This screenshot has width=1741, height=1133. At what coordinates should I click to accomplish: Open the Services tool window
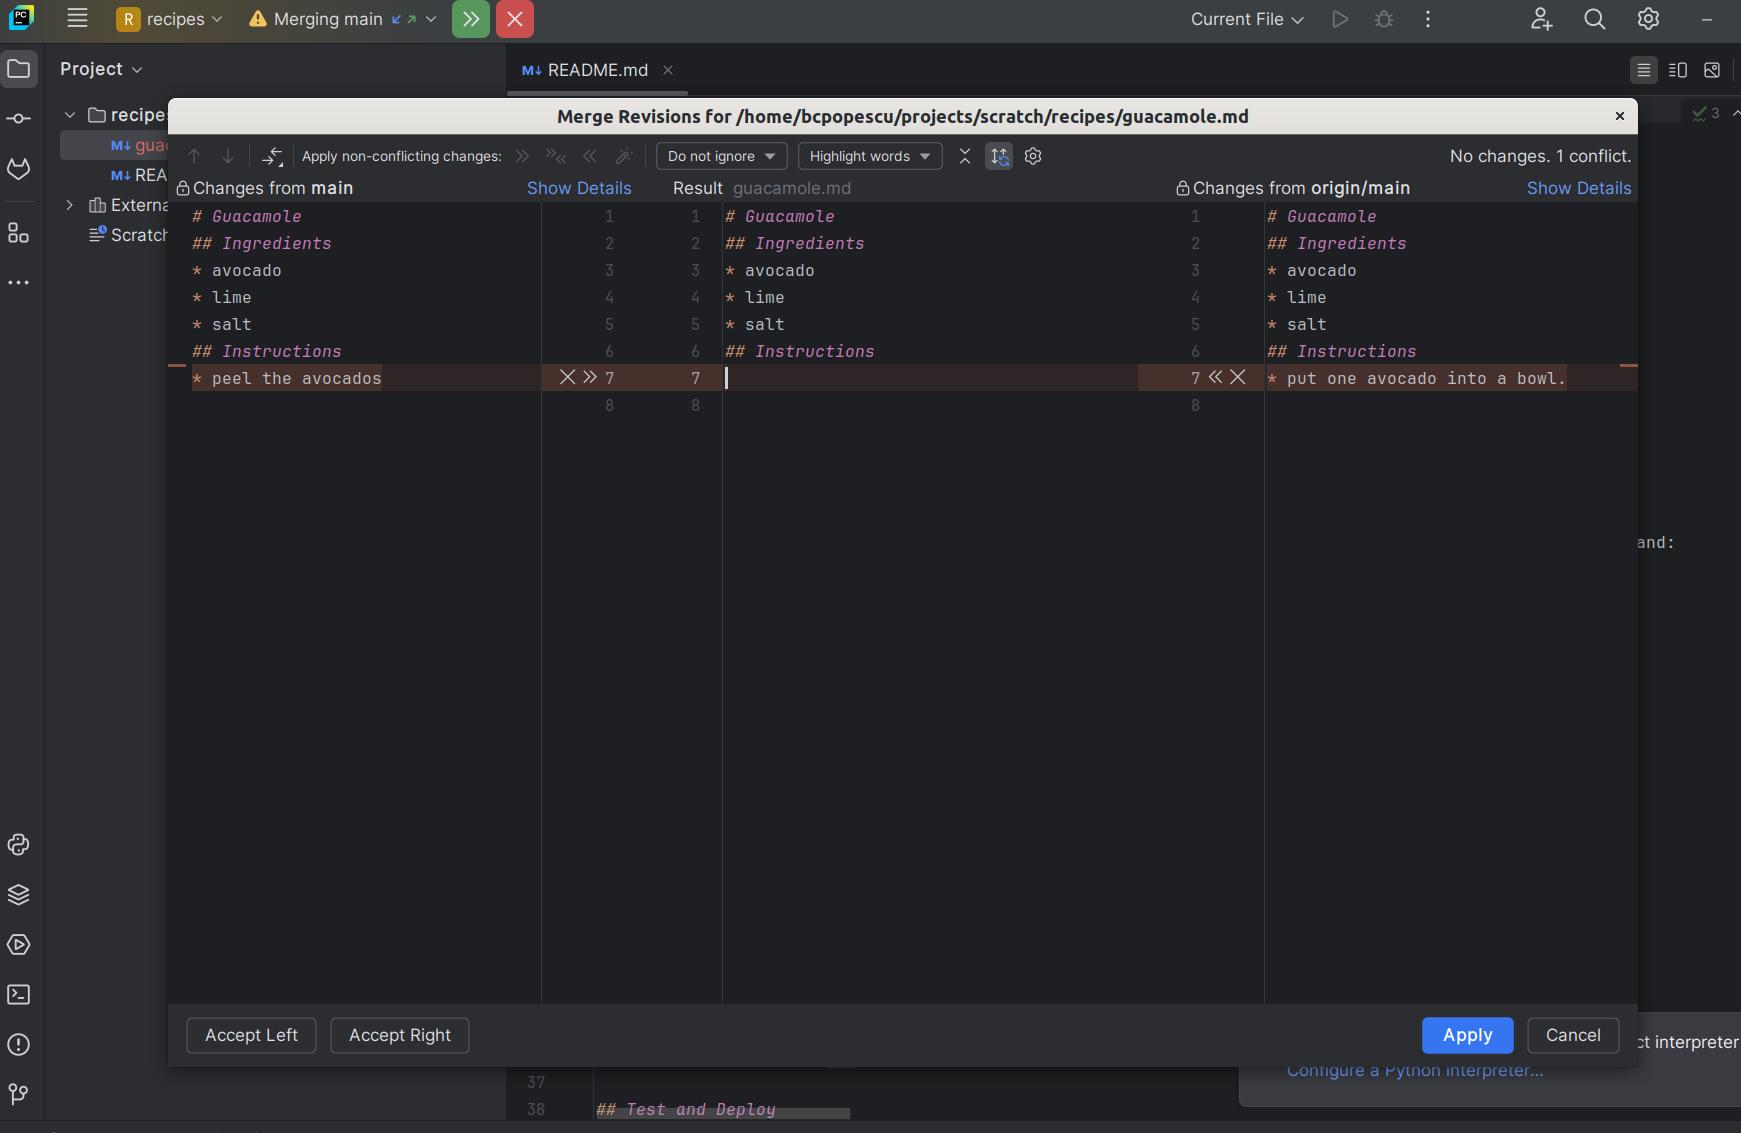19,945
